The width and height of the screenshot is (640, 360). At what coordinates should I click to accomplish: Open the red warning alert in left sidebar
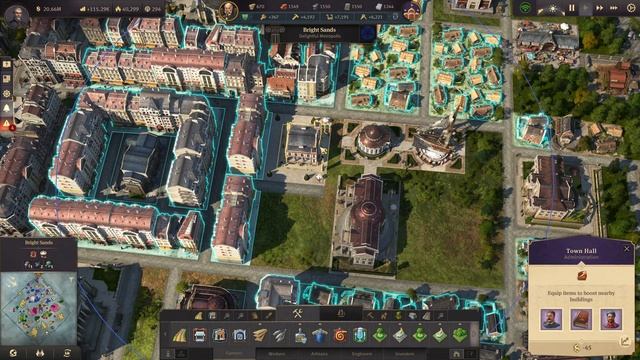click(x=7, y=123)
